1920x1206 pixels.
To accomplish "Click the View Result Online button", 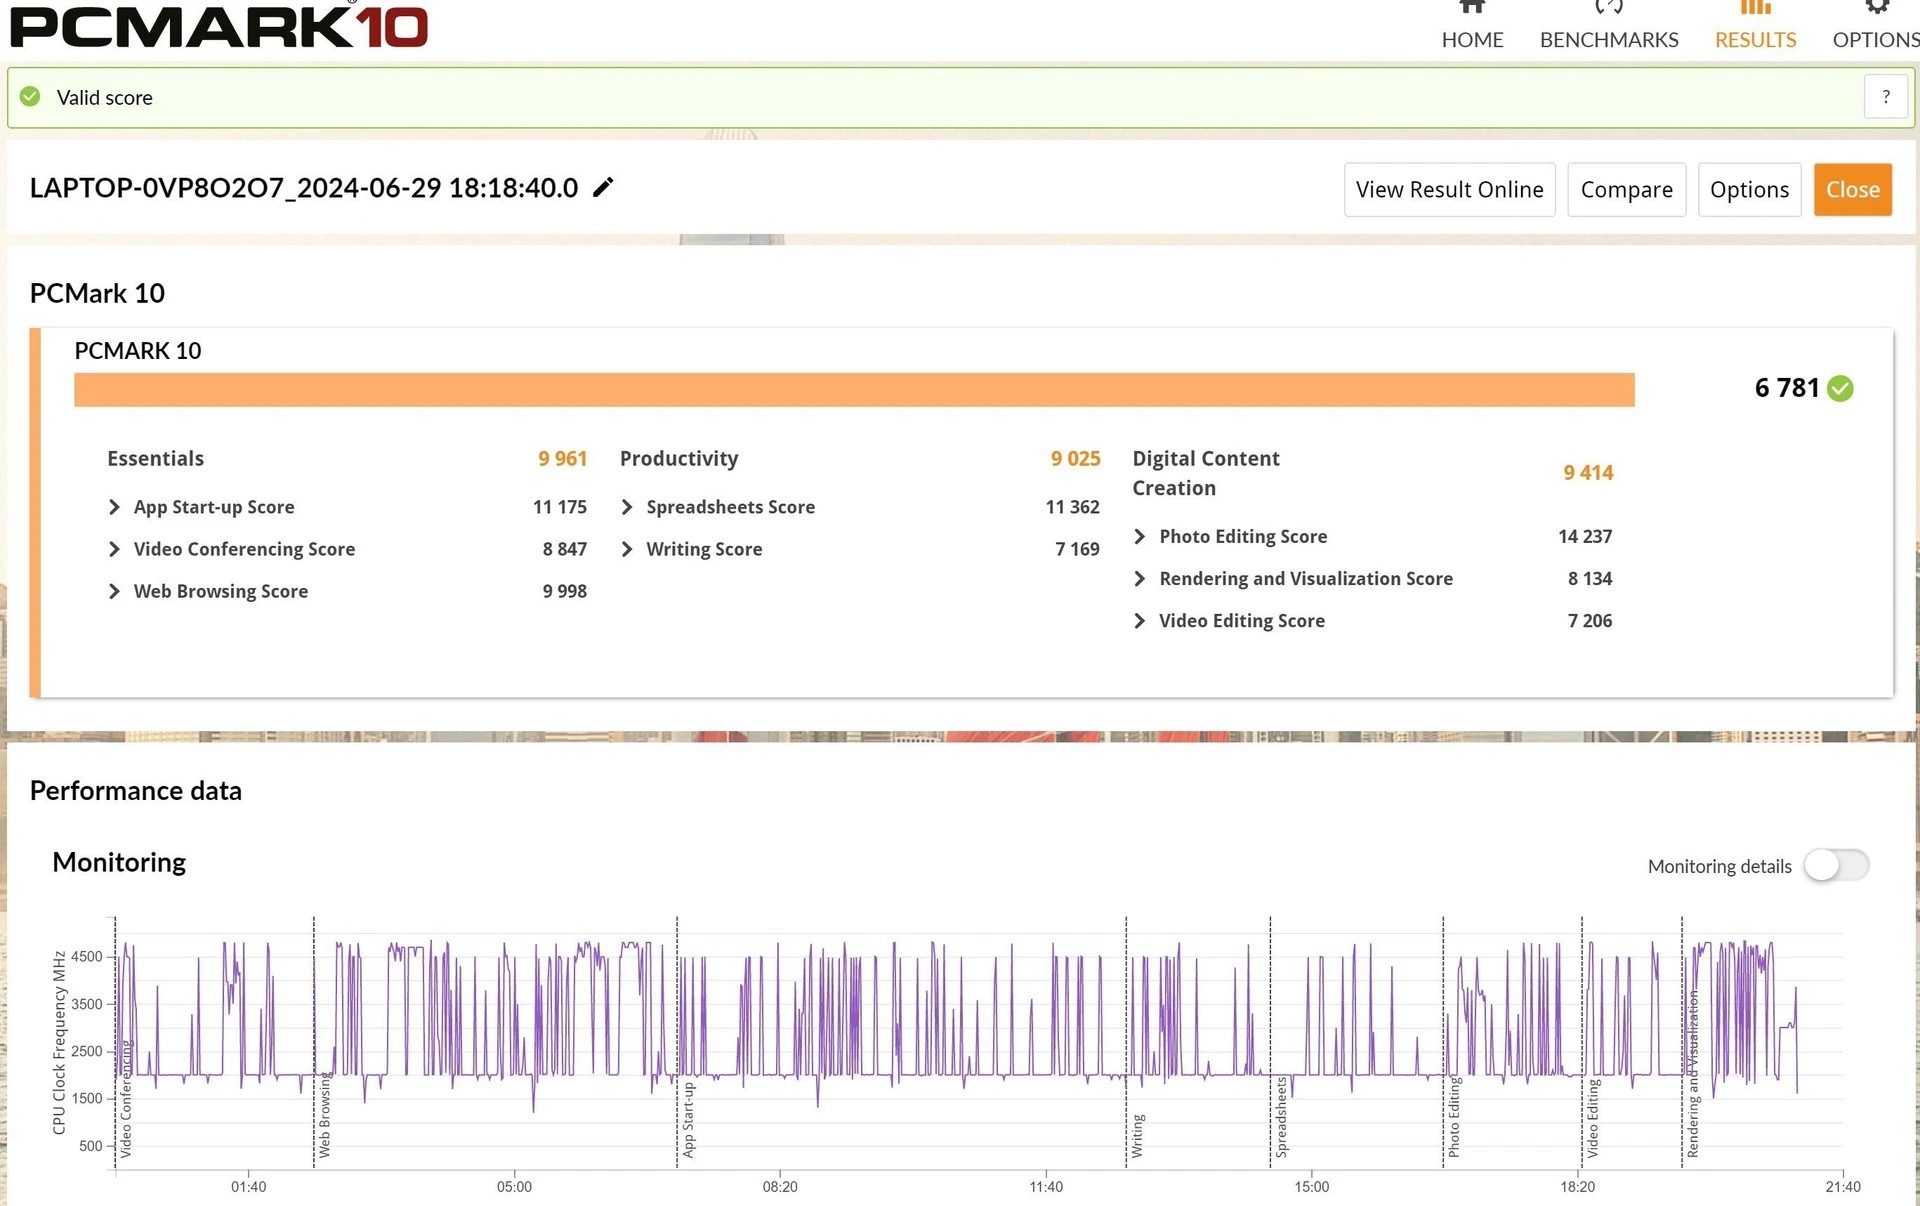I will (1448, 190).
